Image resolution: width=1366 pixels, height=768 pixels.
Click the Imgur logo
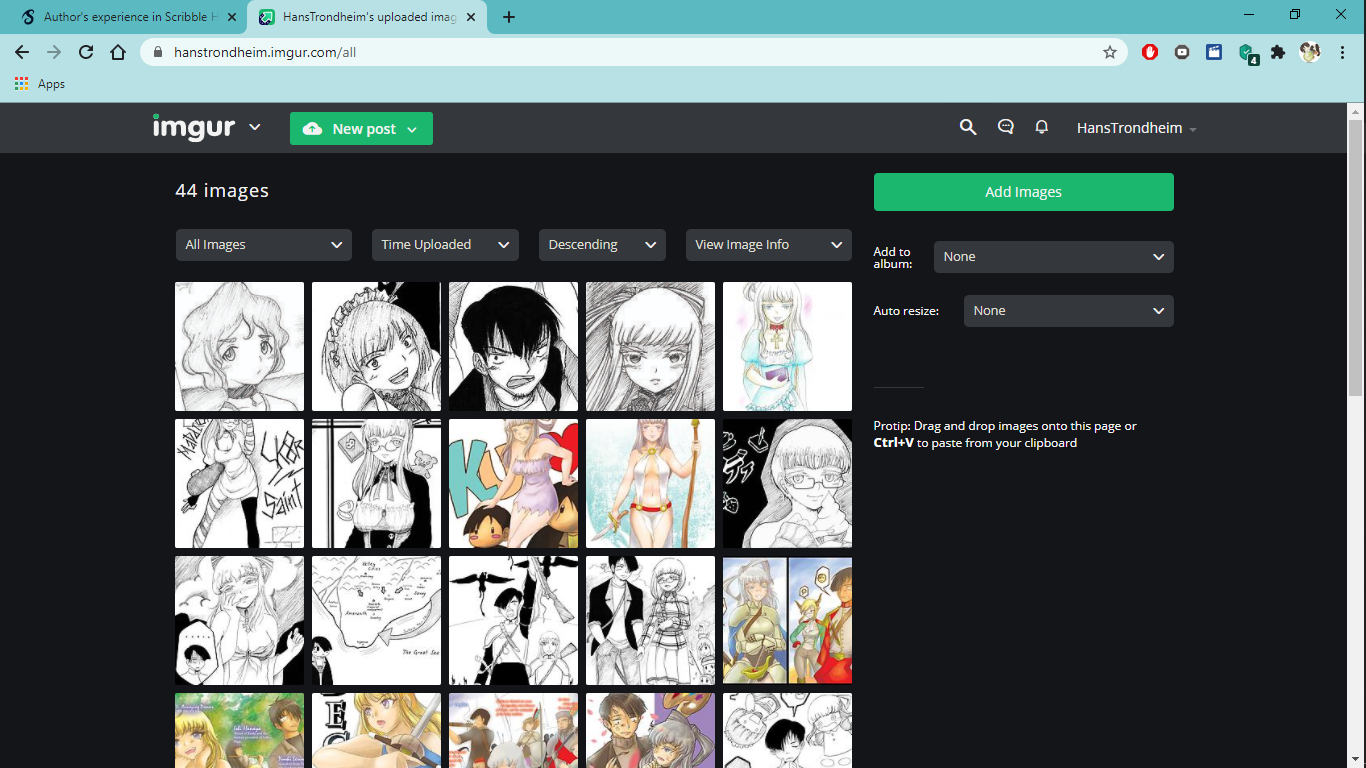(194, 128)
